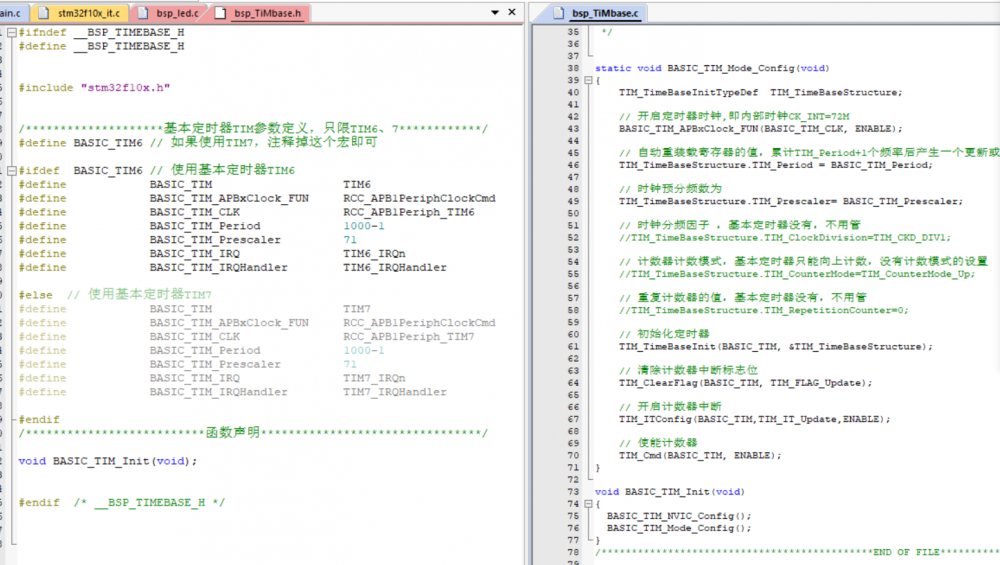
Task: Close the active editor tab with X
Action: [511, 12]
